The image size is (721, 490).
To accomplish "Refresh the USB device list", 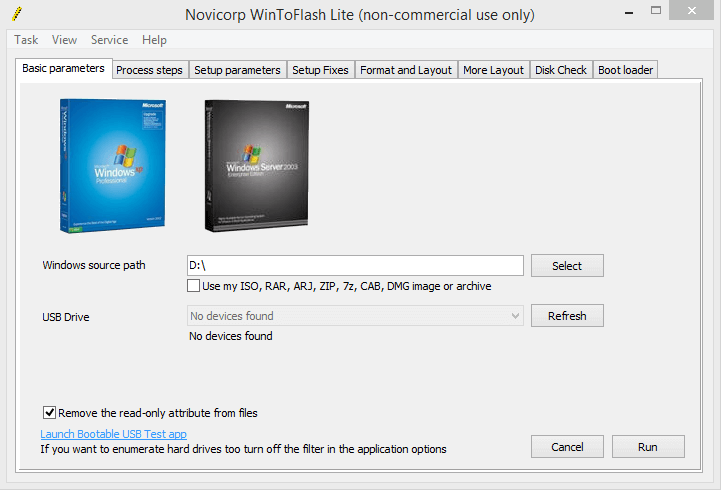I will click(567, 316).
